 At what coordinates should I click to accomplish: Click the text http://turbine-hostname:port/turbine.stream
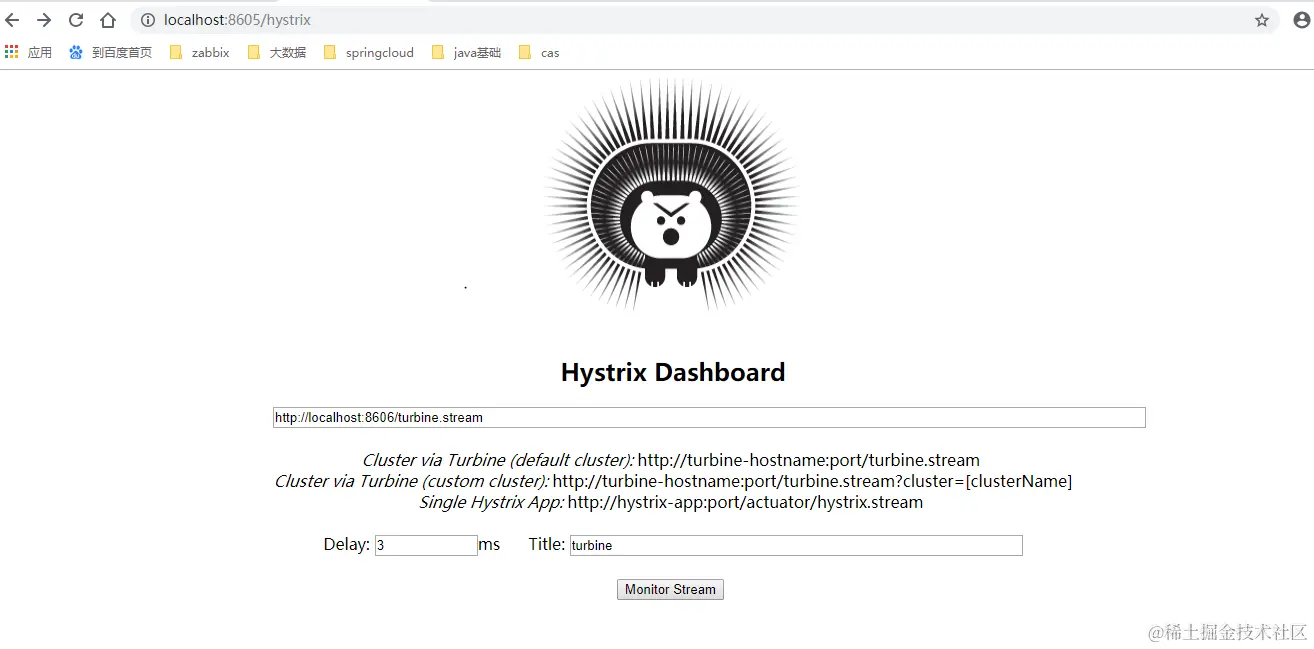[x=809, y=461]
